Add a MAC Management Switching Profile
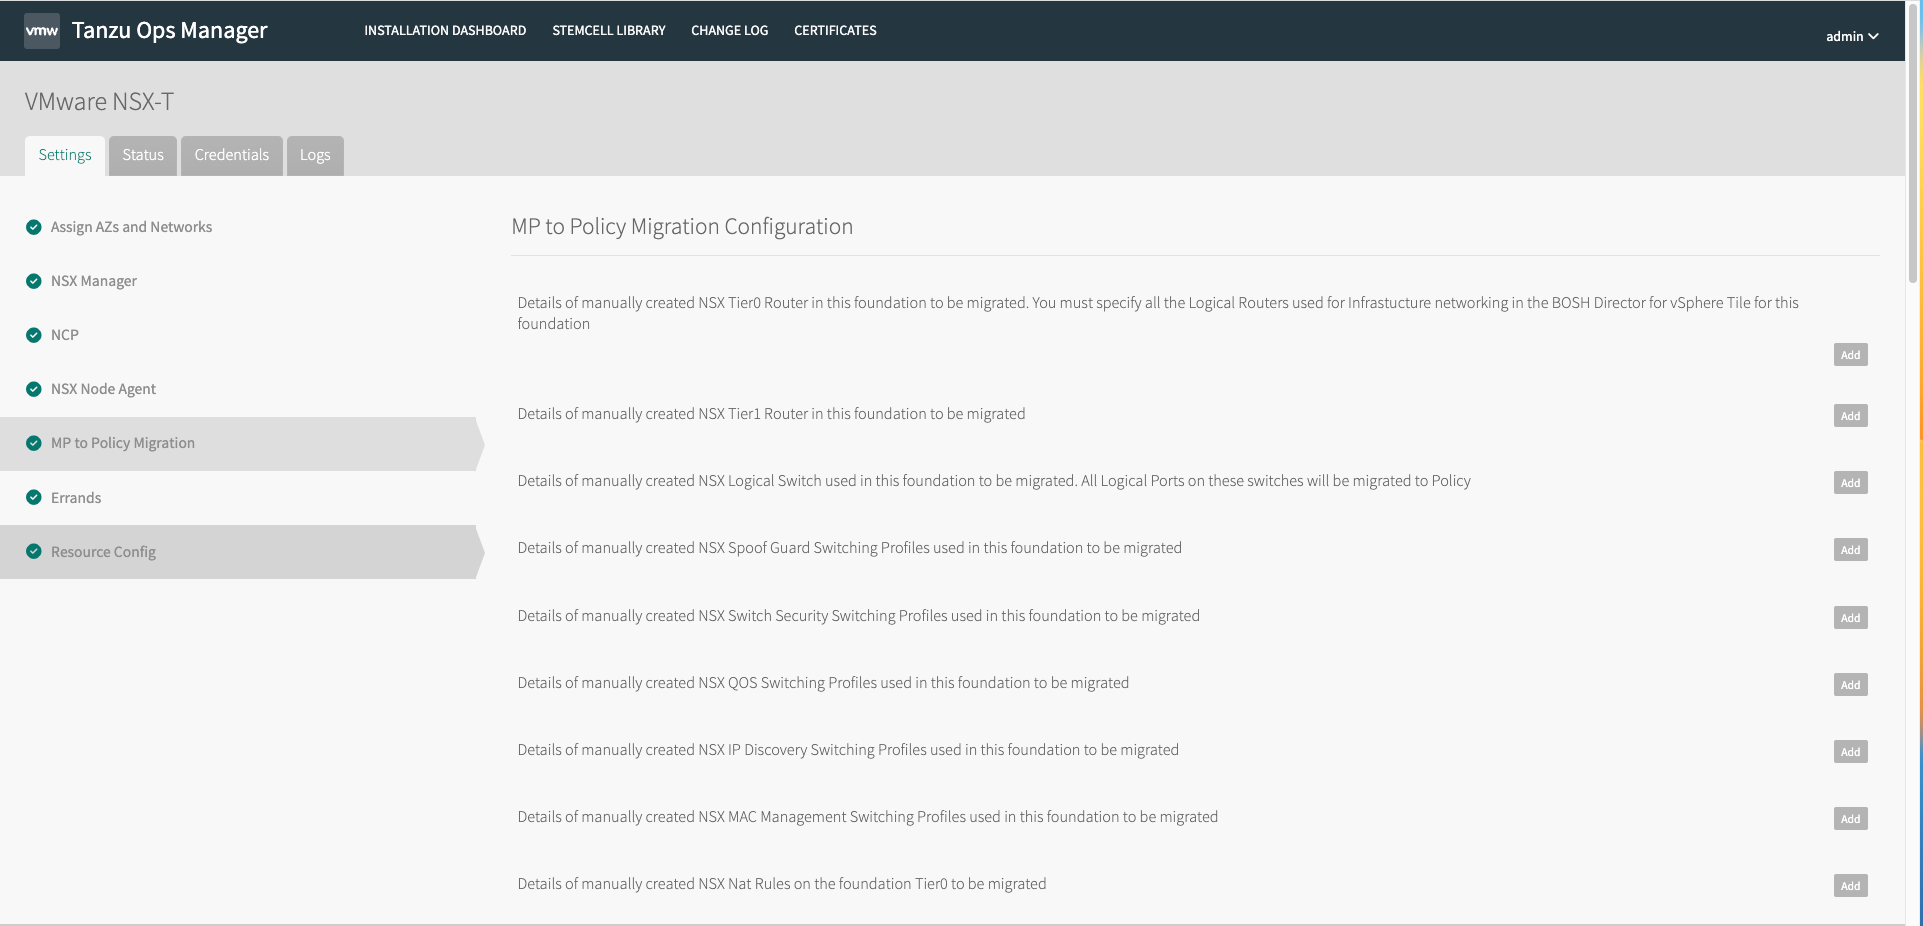Image resolution: width=1923 pixels, height=926 pixels. [1850, 819]
